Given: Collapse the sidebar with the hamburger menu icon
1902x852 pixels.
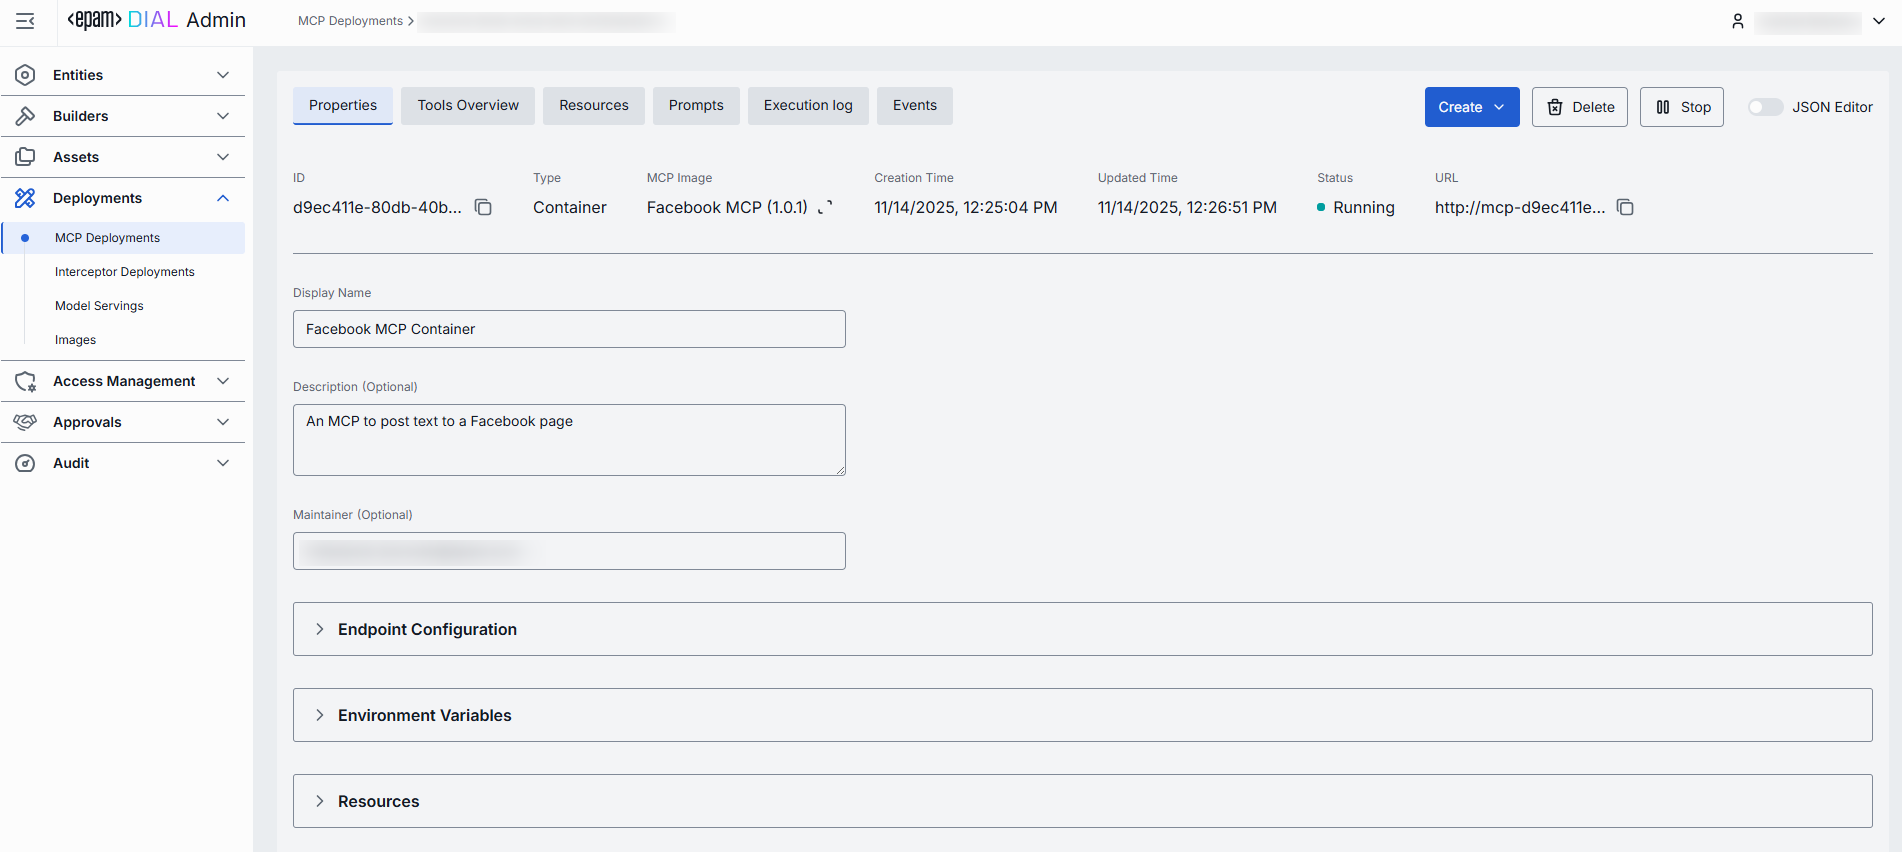Looking at the screenshot, I should click(25, 21).
